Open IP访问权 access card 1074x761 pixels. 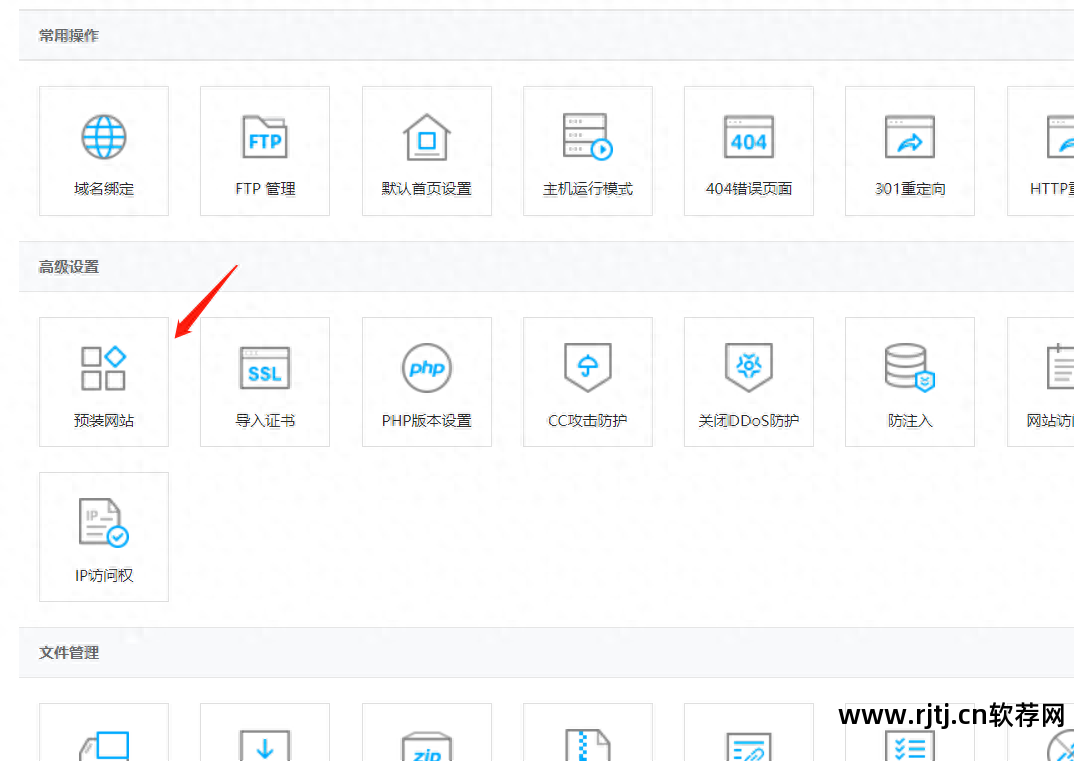click(x=103, y=536)
